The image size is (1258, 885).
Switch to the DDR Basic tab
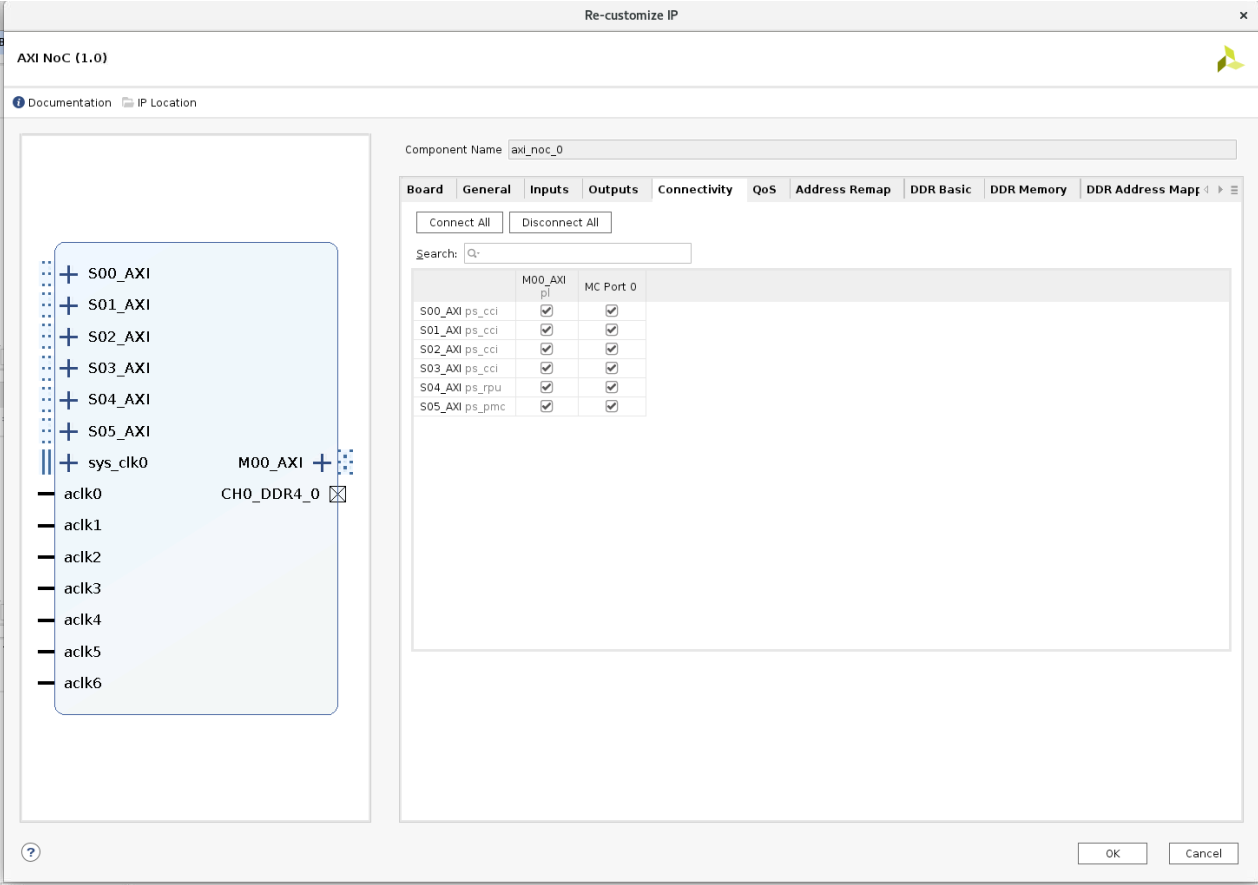click(941, 189)
